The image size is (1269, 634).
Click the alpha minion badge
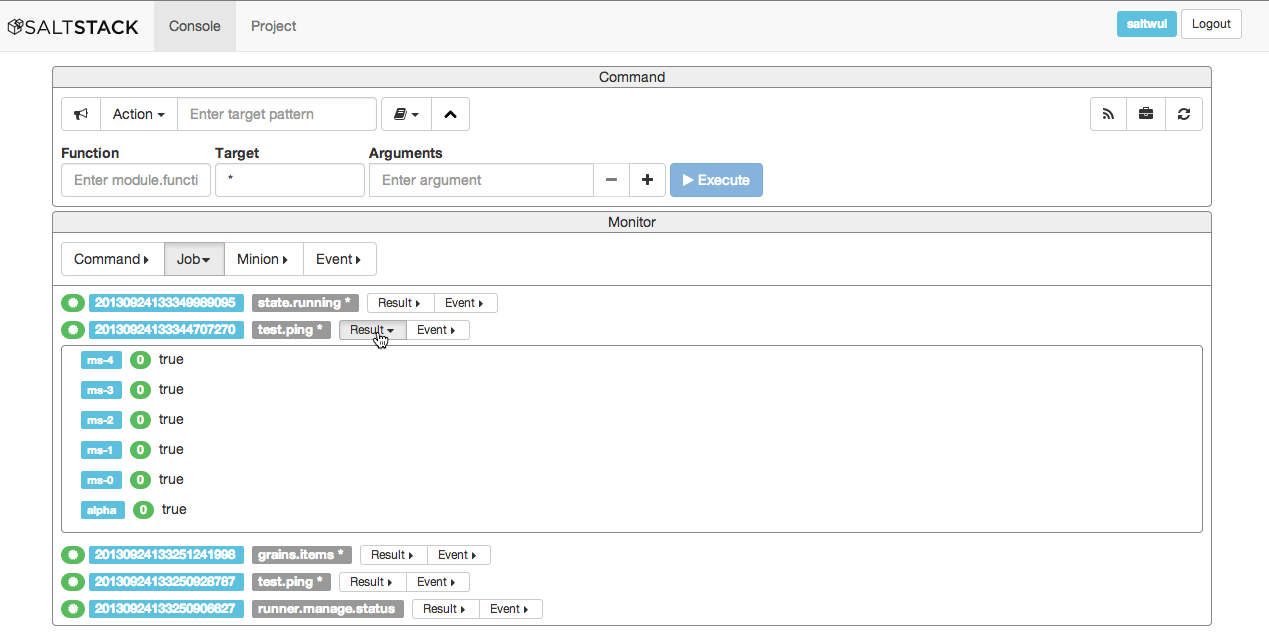point(102,509)
